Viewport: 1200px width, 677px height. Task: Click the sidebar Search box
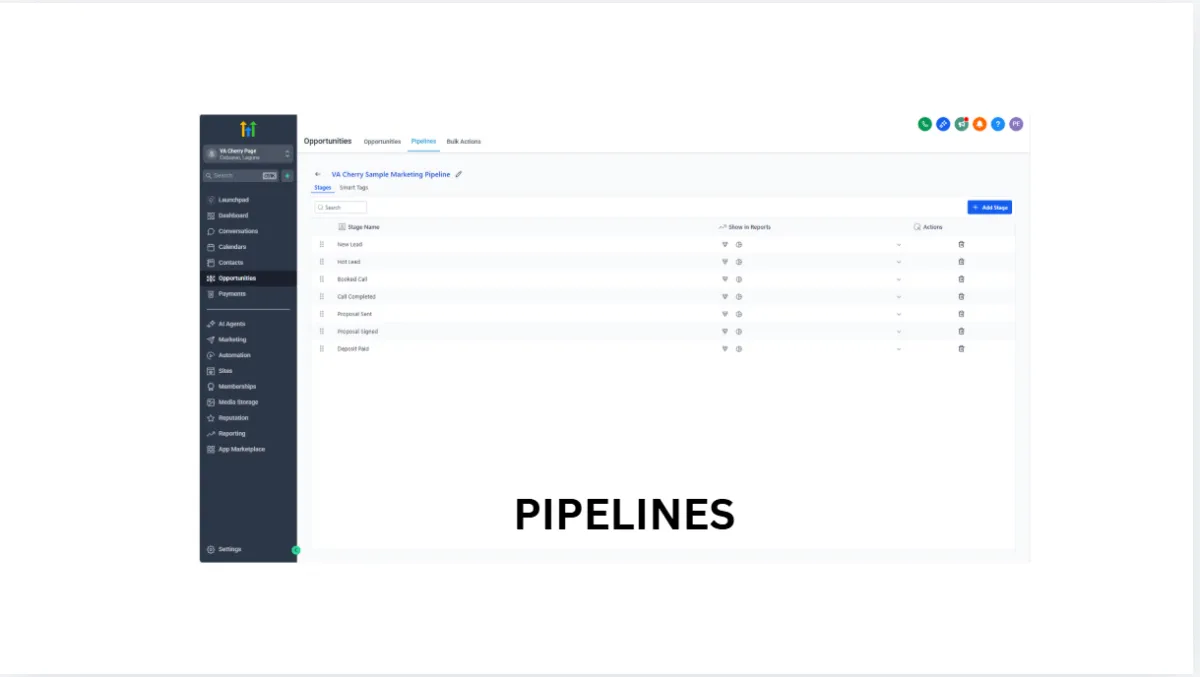(x=241, y=175)
